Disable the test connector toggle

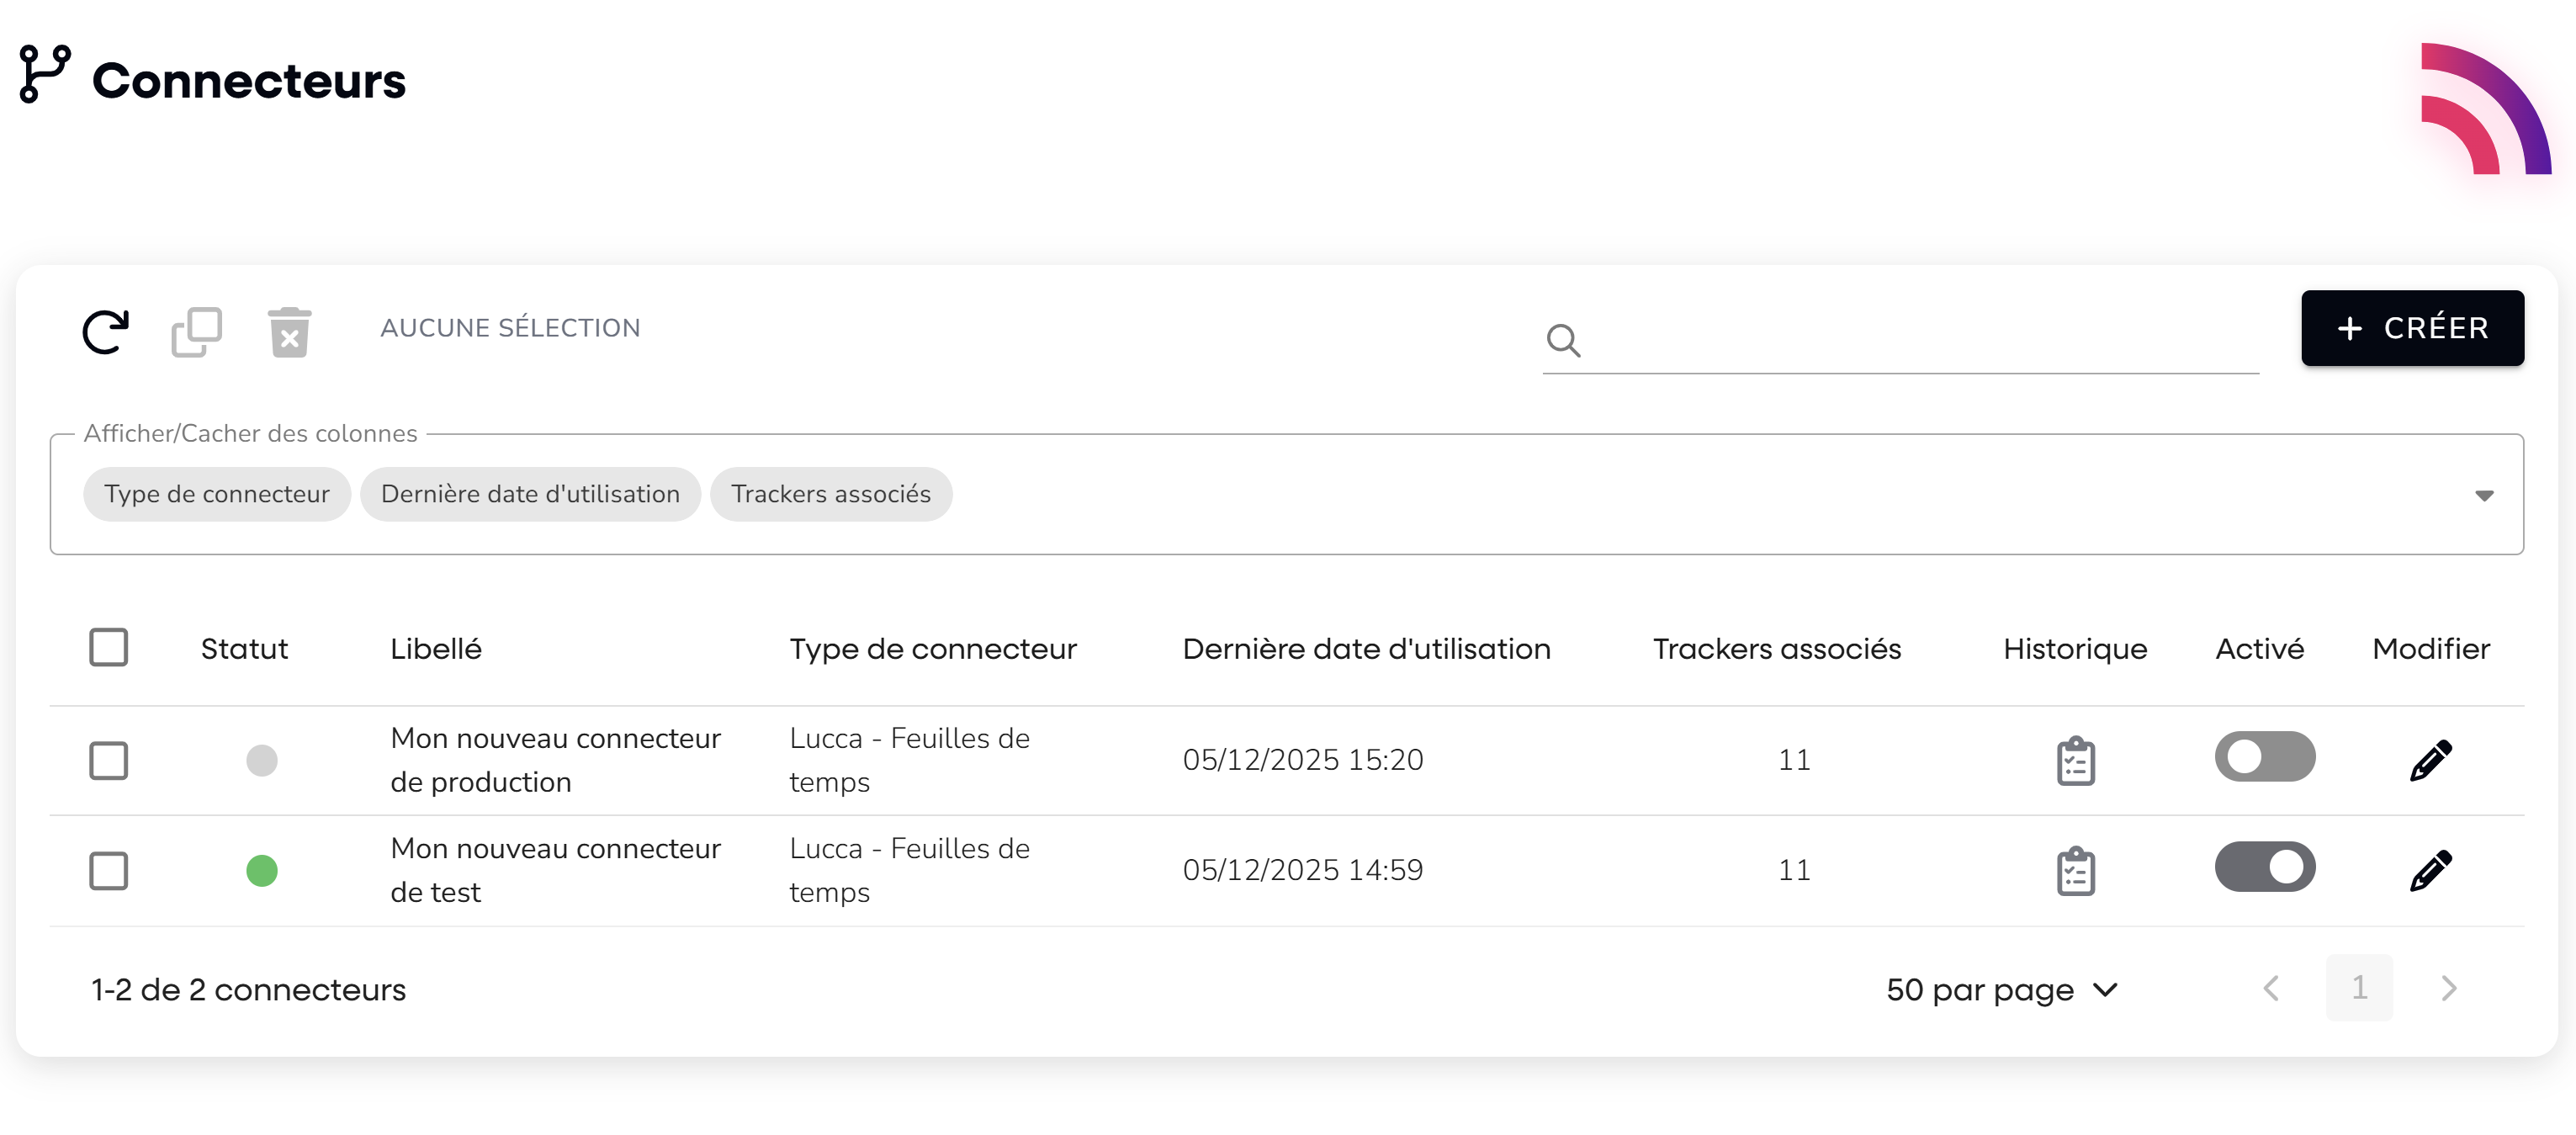(x=2264, y=867)
